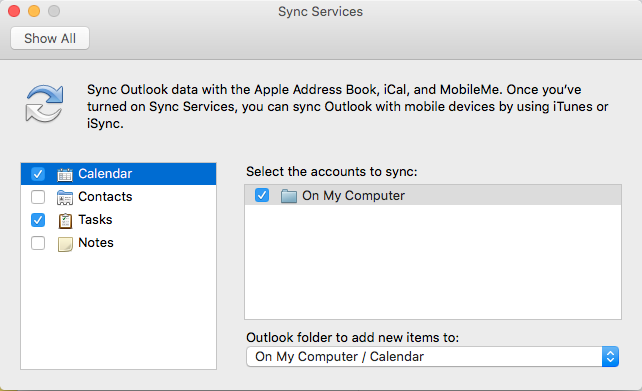Click the Sync Services arrows icon

tap(44, 104)
